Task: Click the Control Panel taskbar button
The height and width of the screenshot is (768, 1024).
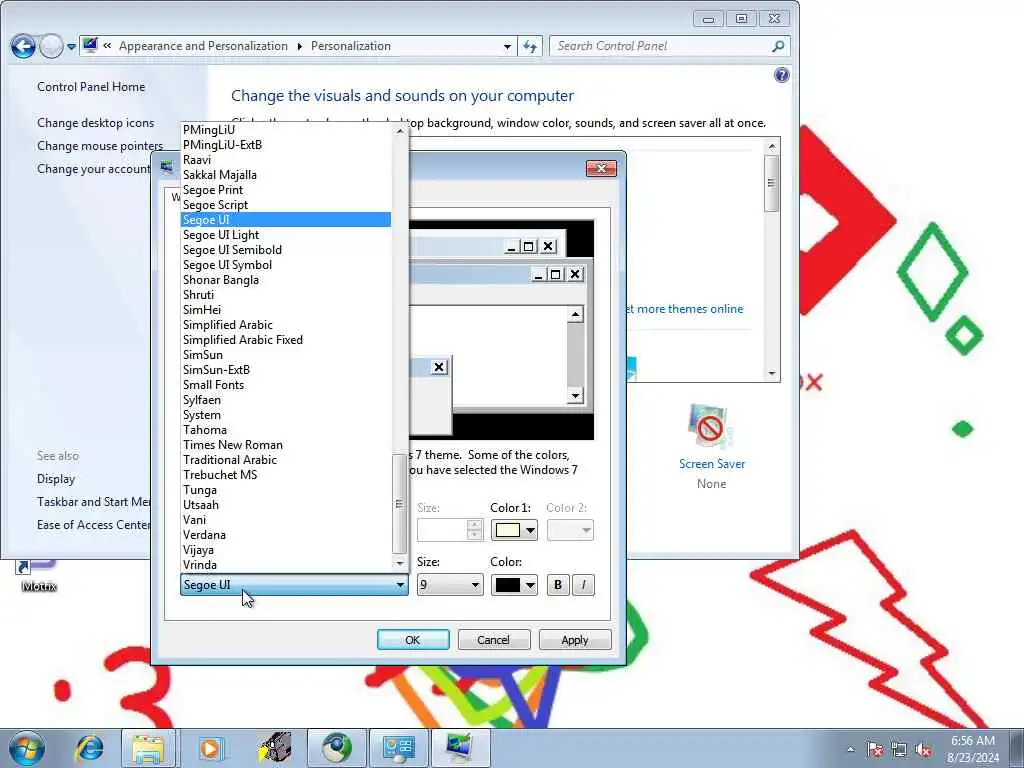Action: click(x=399, y=748)
